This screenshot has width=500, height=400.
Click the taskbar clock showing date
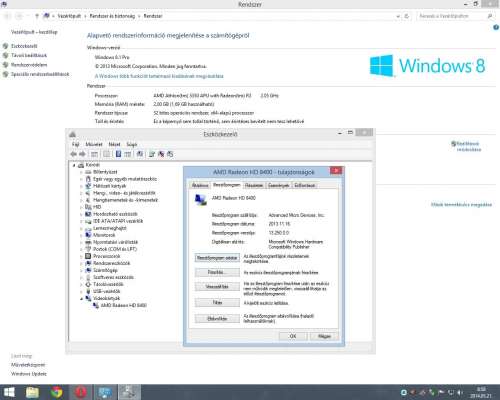[481, 392]
